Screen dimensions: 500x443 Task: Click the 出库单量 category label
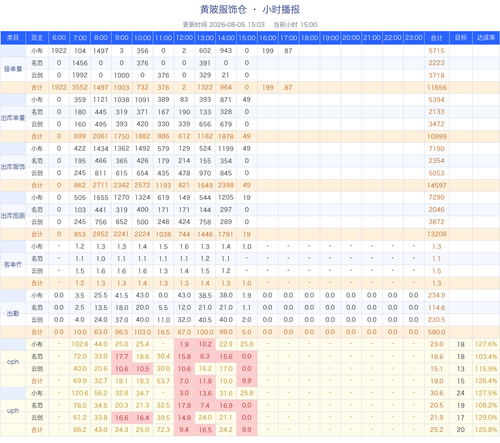13,118
